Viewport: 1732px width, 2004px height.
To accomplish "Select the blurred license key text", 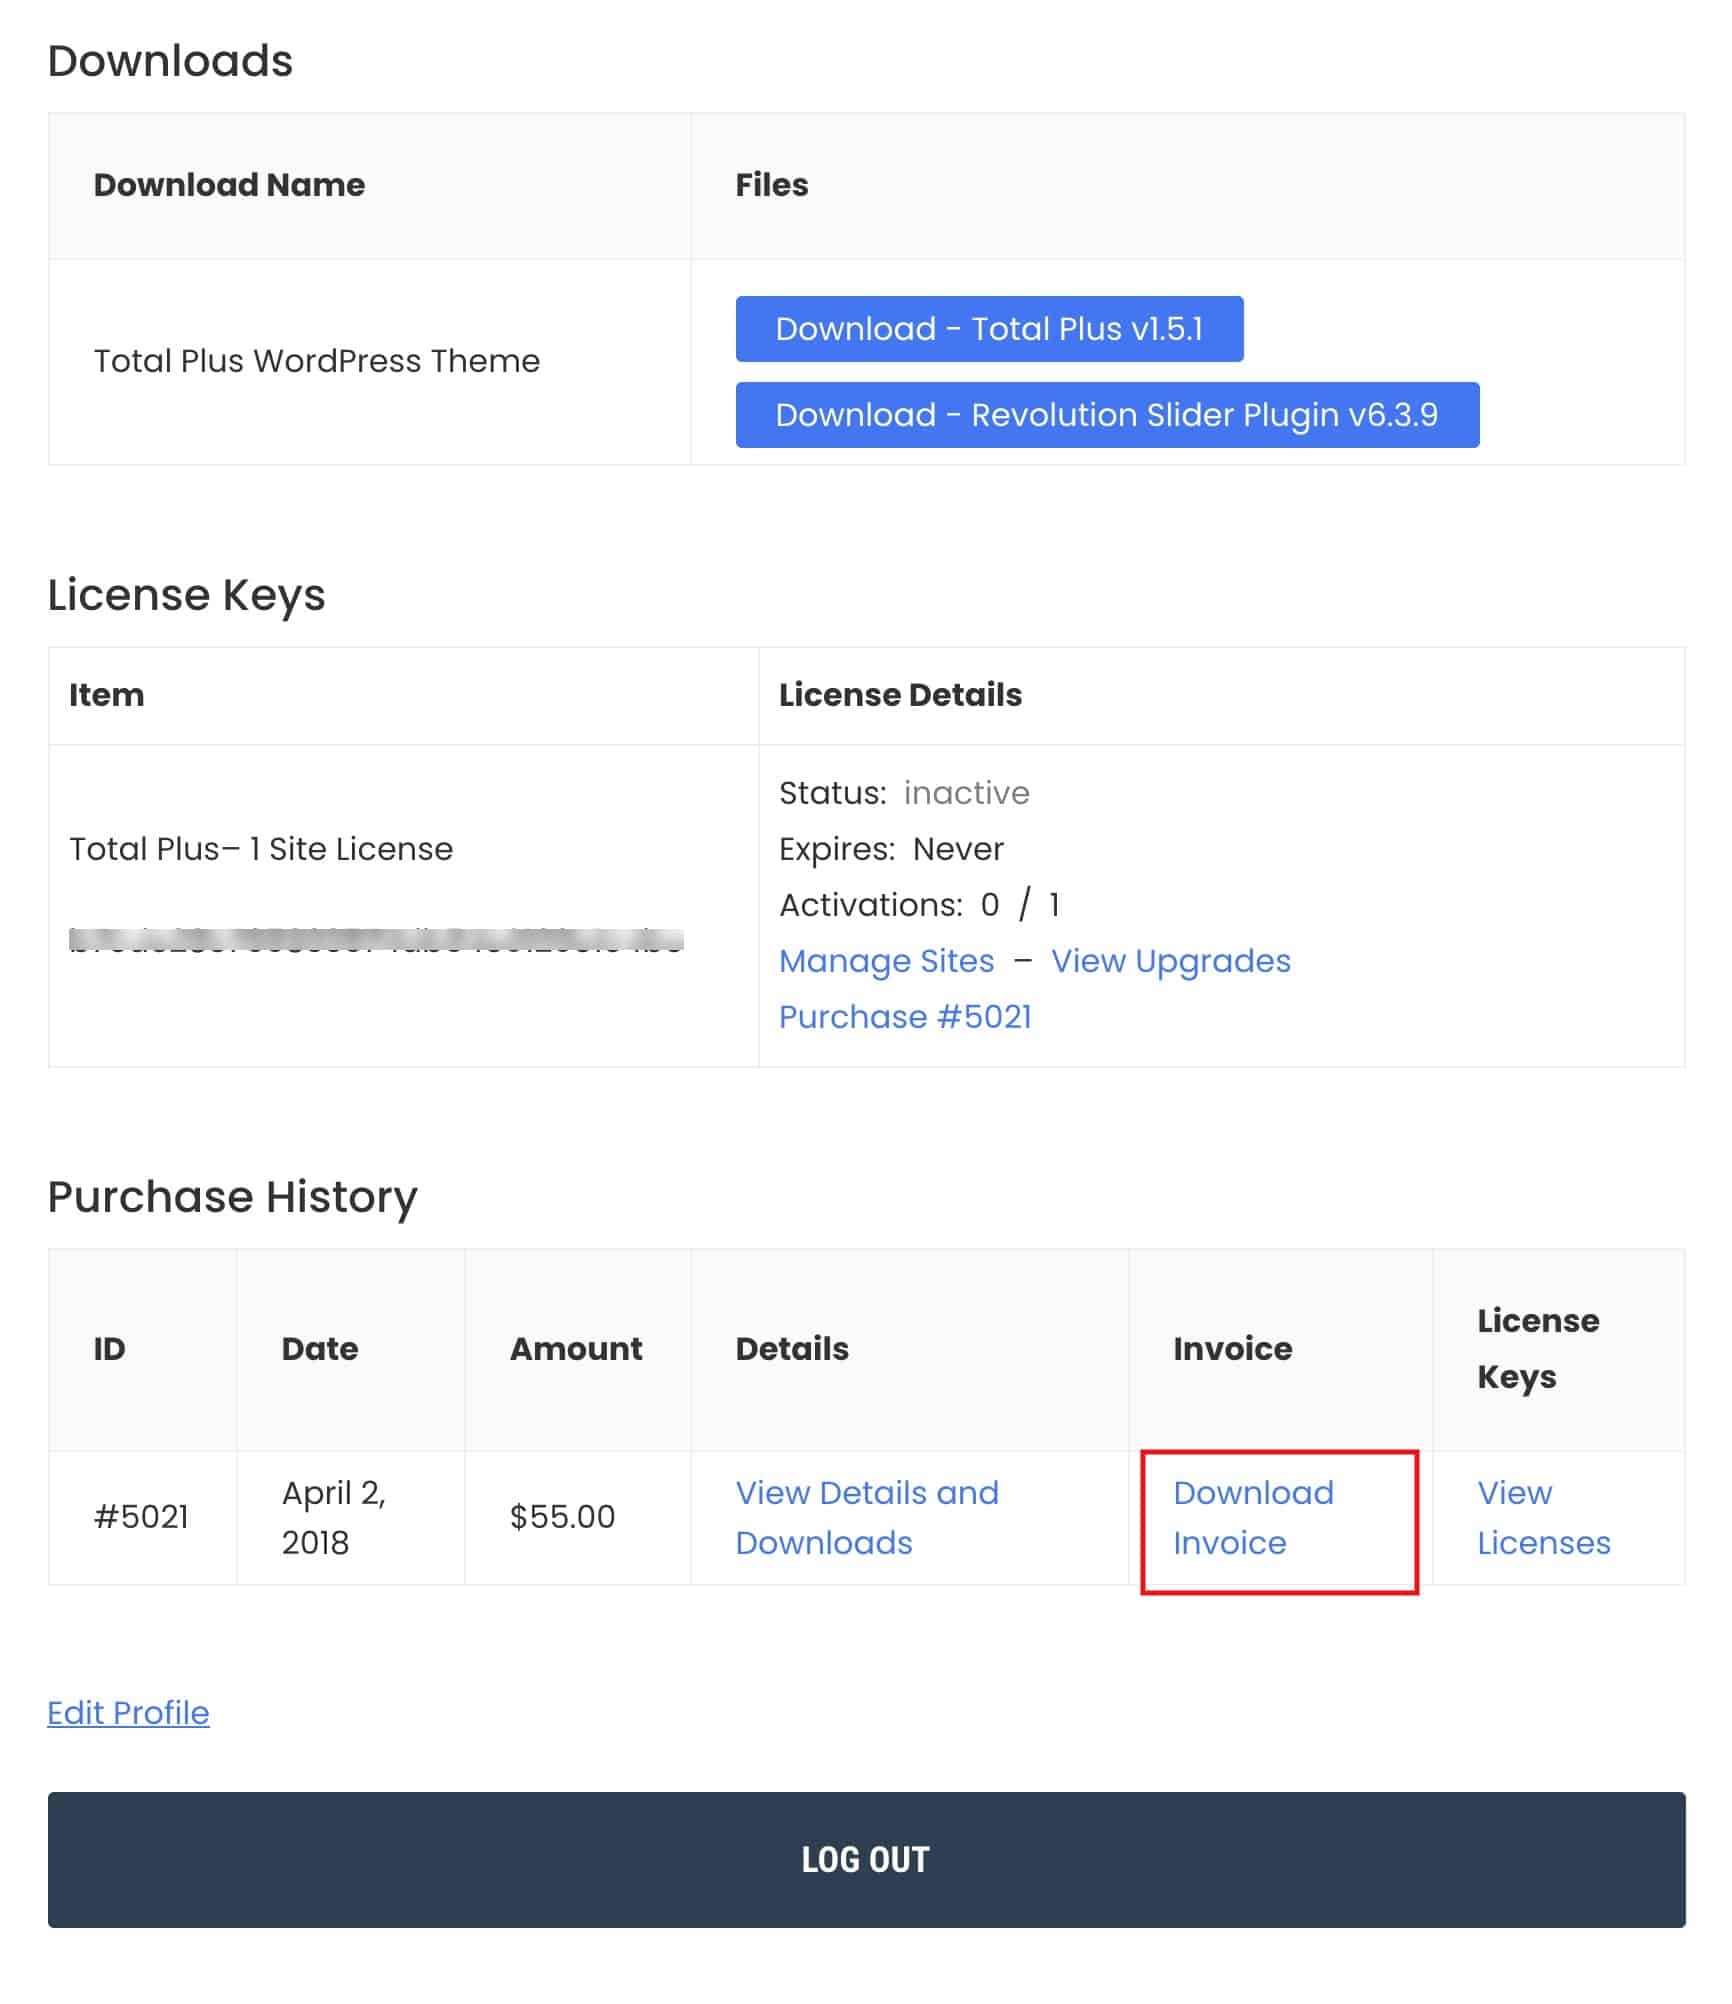I will pos(376,939).
